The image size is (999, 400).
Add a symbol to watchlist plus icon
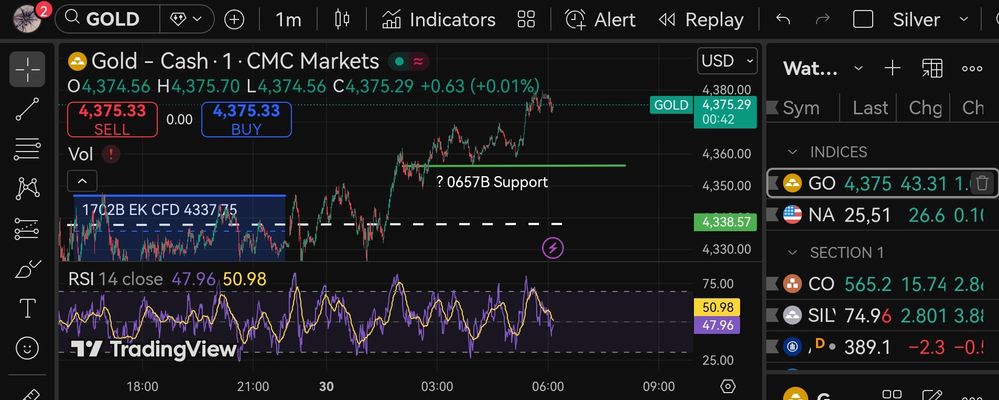pyautogui.click(x=893, y=68)
